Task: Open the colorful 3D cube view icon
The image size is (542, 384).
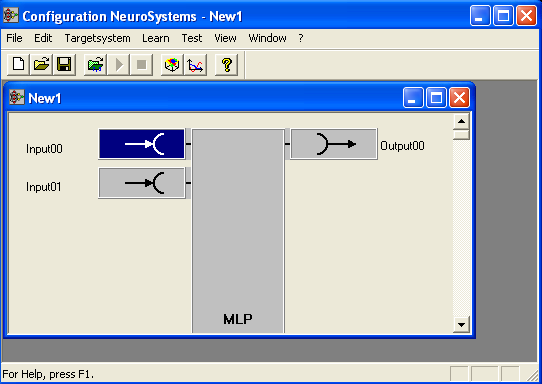Action: (x=172, y=64)
